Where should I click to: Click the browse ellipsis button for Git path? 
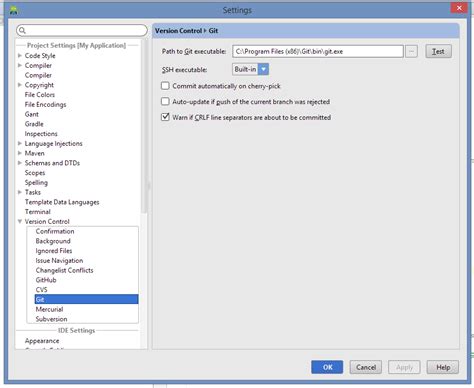(411, 51)
